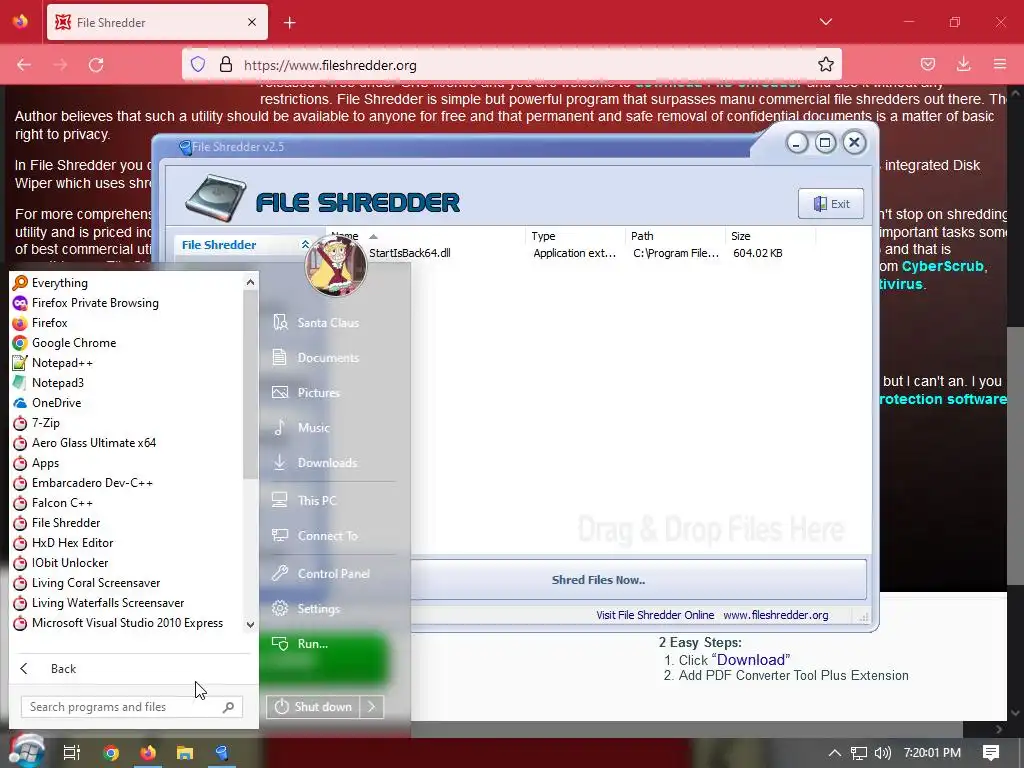The height and width of the screenshot is (768, 1024).
Task: Open the tracking protection shield icon
Action: click(198, 65)
